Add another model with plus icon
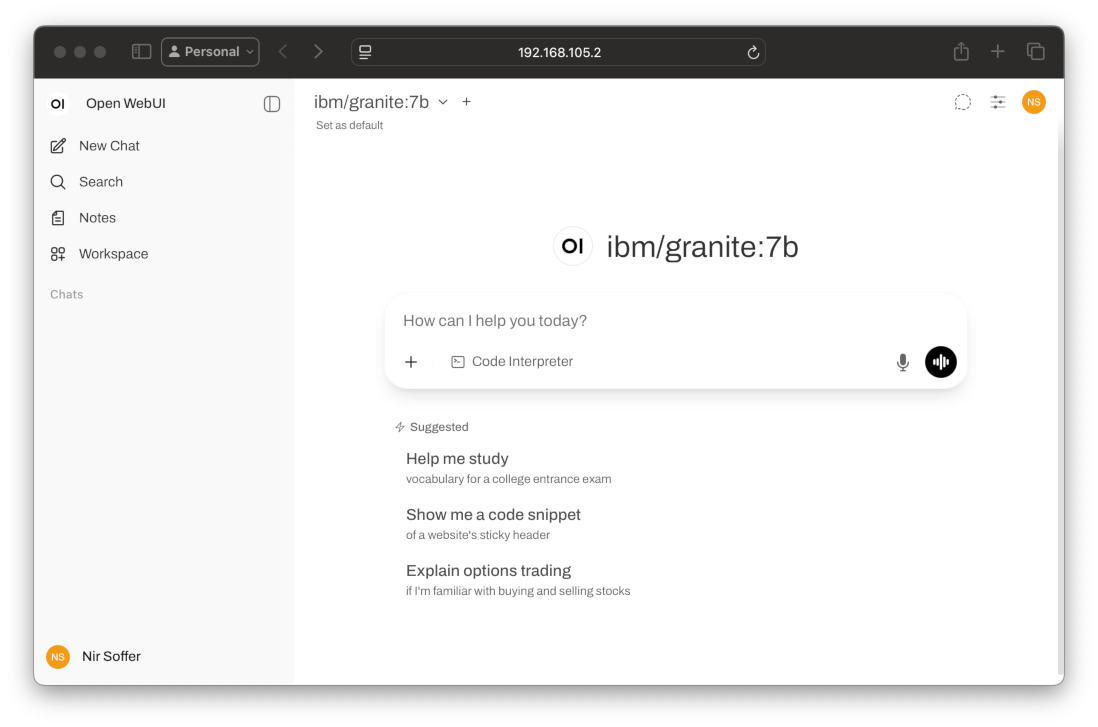 coord(466,102)
